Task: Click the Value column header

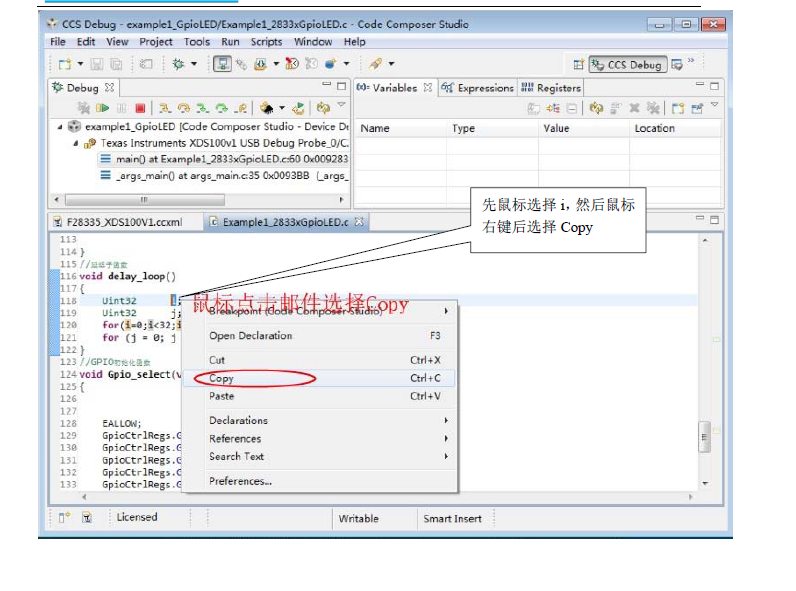Action: click(583, 128)
